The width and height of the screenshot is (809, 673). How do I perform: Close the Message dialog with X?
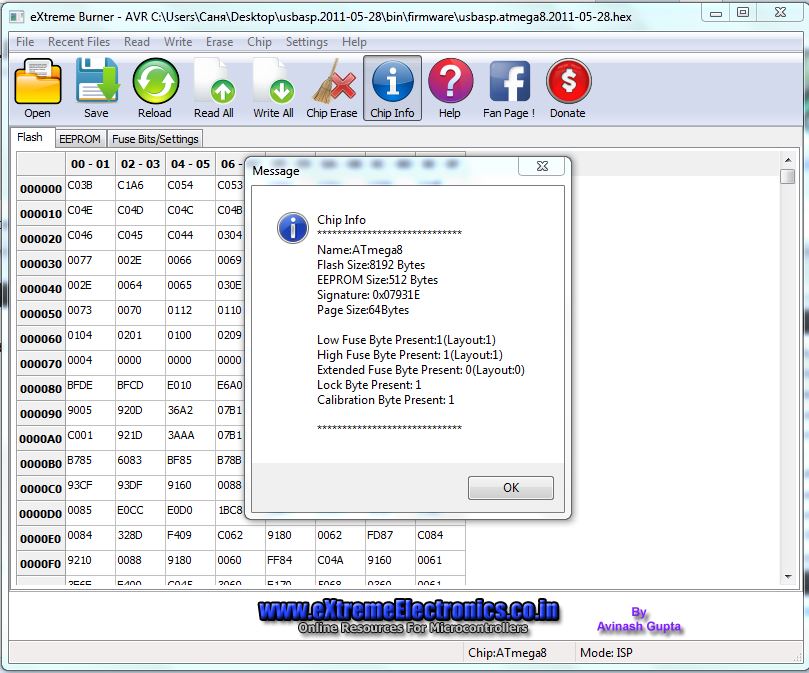coord(542,166)
